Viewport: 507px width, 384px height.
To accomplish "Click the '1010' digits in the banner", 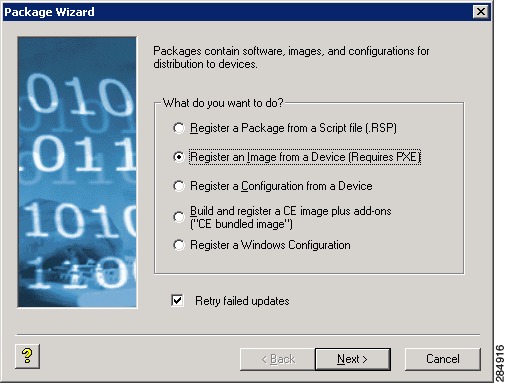I will (80, 220).
